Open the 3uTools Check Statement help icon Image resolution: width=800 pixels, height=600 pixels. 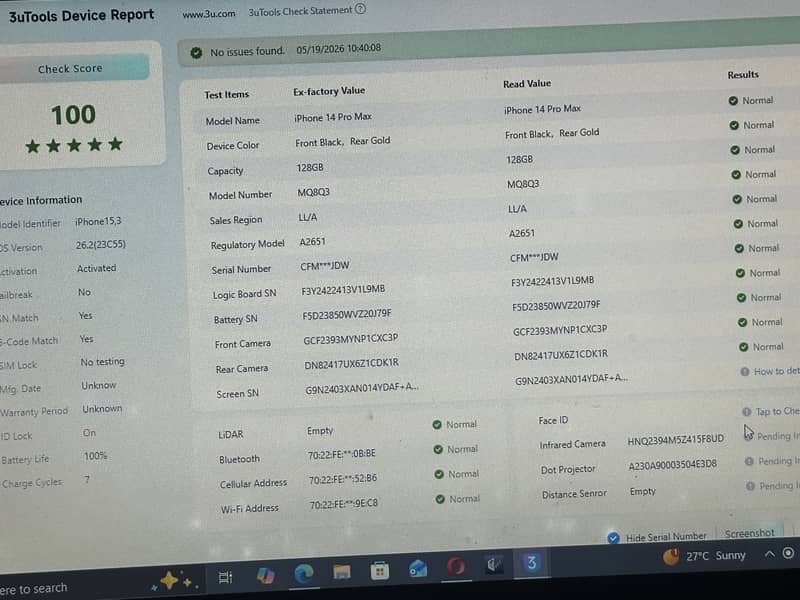[x=360, y=9]
